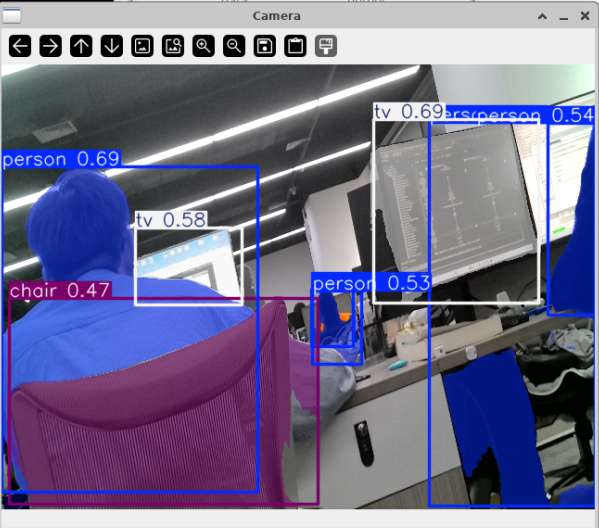Click the 'person 0.69' detection label
Screen dimensions: 599x528
point(61,159)
